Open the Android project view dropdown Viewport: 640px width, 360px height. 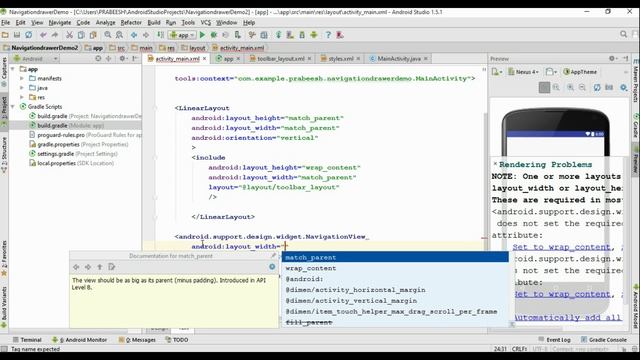click(35, 59)
